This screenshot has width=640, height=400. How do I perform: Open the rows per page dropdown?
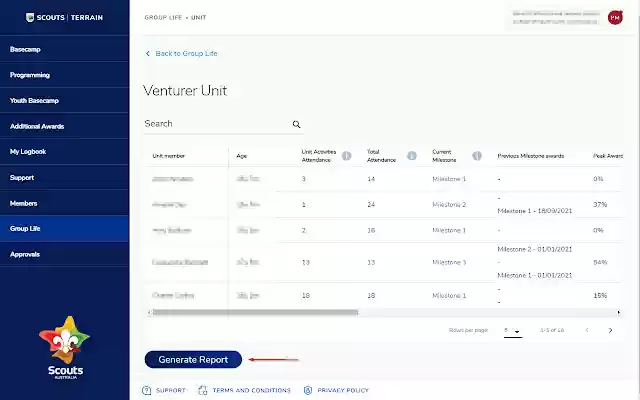[x=513, y=331]
